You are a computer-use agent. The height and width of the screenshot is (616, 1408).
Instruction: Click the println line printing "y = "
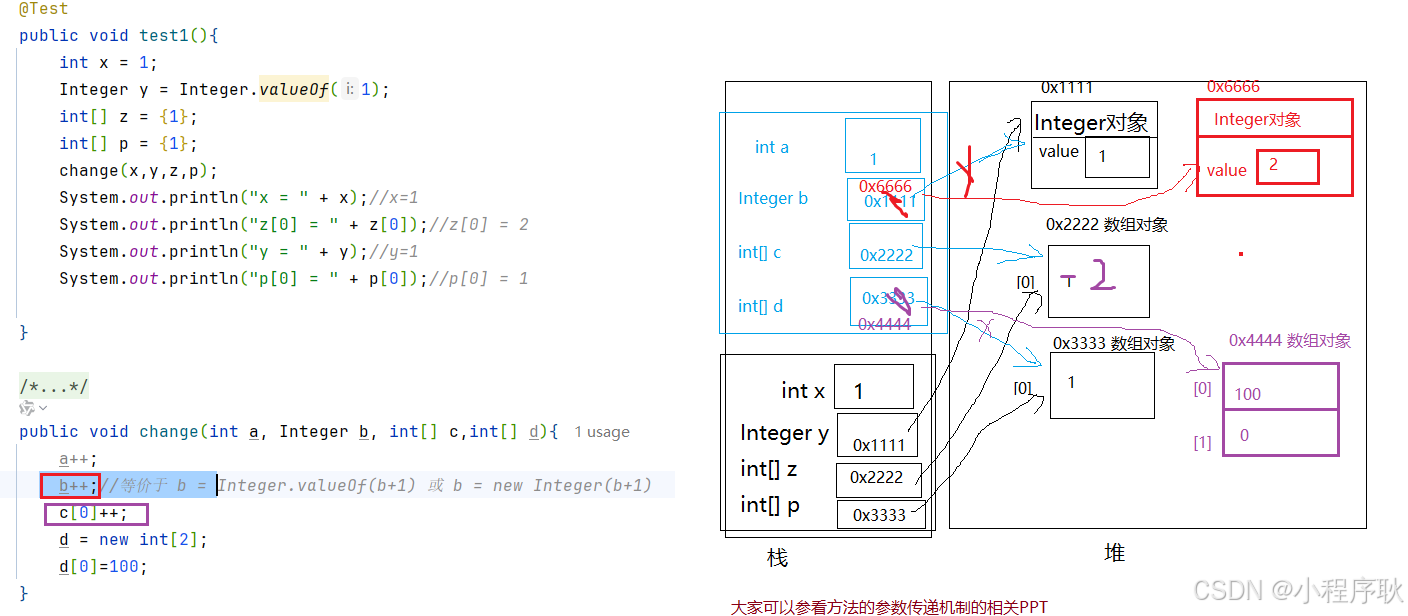tap(238, 251)
